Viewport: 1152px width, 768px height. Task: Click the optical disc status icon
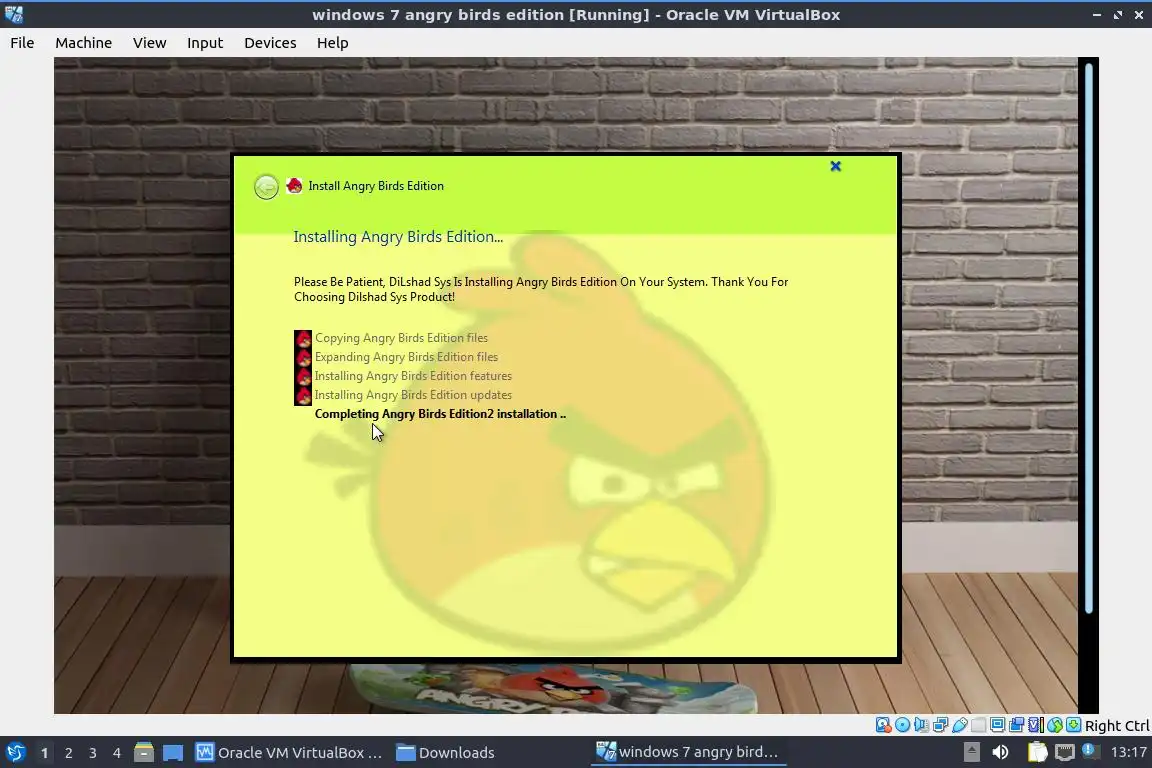point(903,725)
